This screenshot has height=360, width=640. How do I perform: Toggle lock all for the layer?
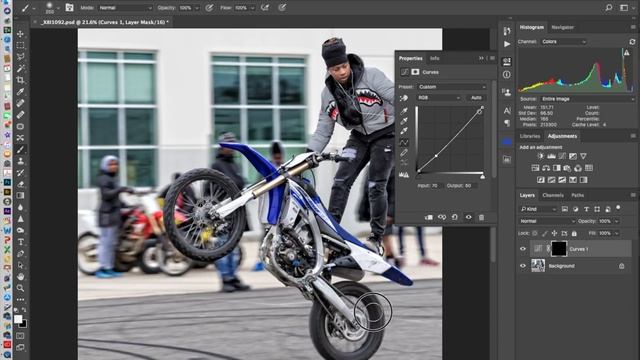tap(574, 233)
